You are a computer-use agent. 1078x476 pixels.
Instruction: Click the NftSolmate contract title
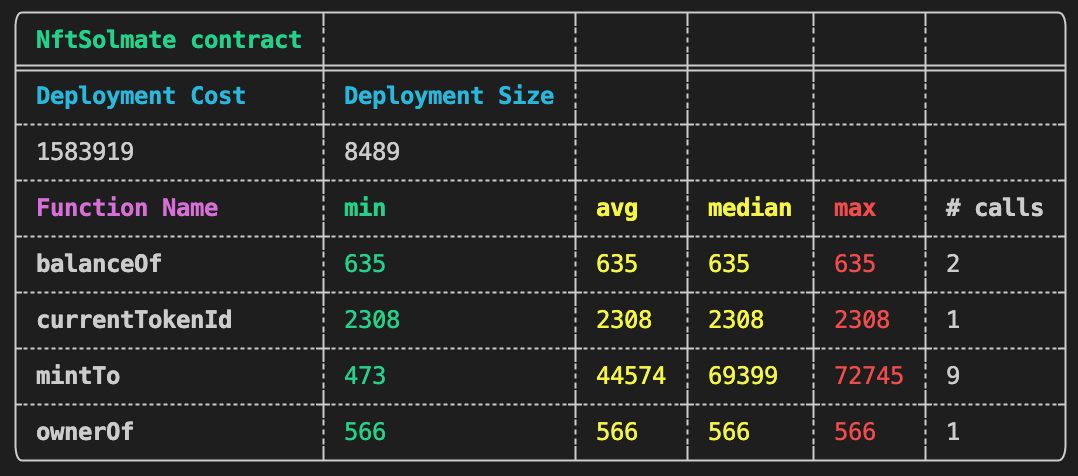pos(168,40)
